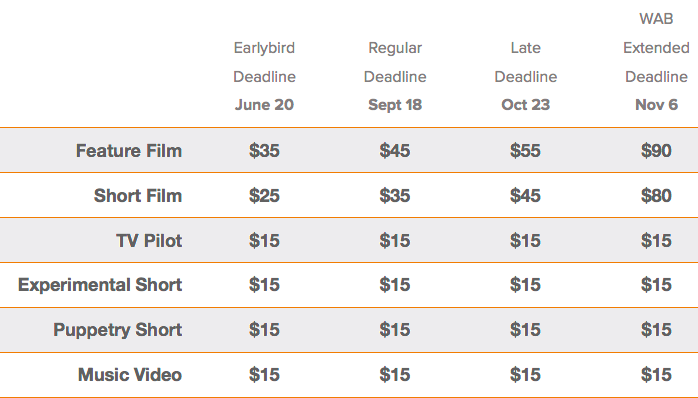Select the Short Film row label
This screenshot has height=398, width=698.
[138, 195]
